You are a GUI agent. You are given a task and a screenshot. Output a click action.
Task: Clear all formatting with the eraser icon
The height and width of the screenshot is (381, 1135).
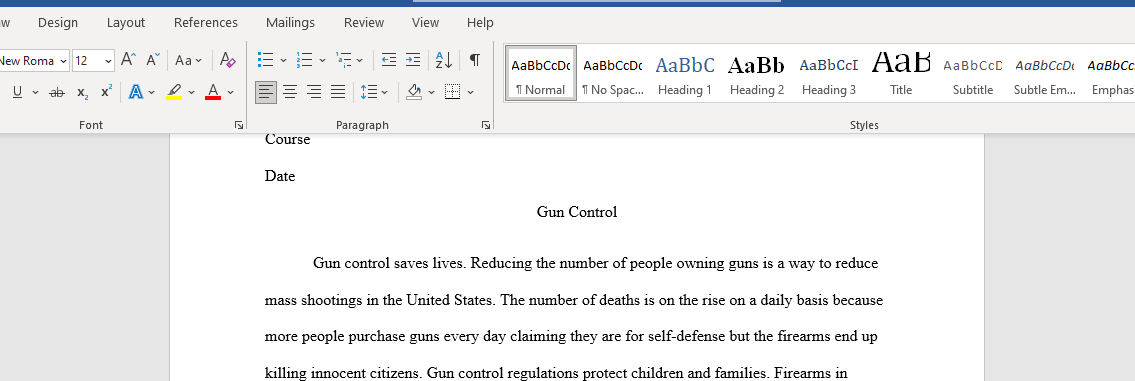click(227, 60)
